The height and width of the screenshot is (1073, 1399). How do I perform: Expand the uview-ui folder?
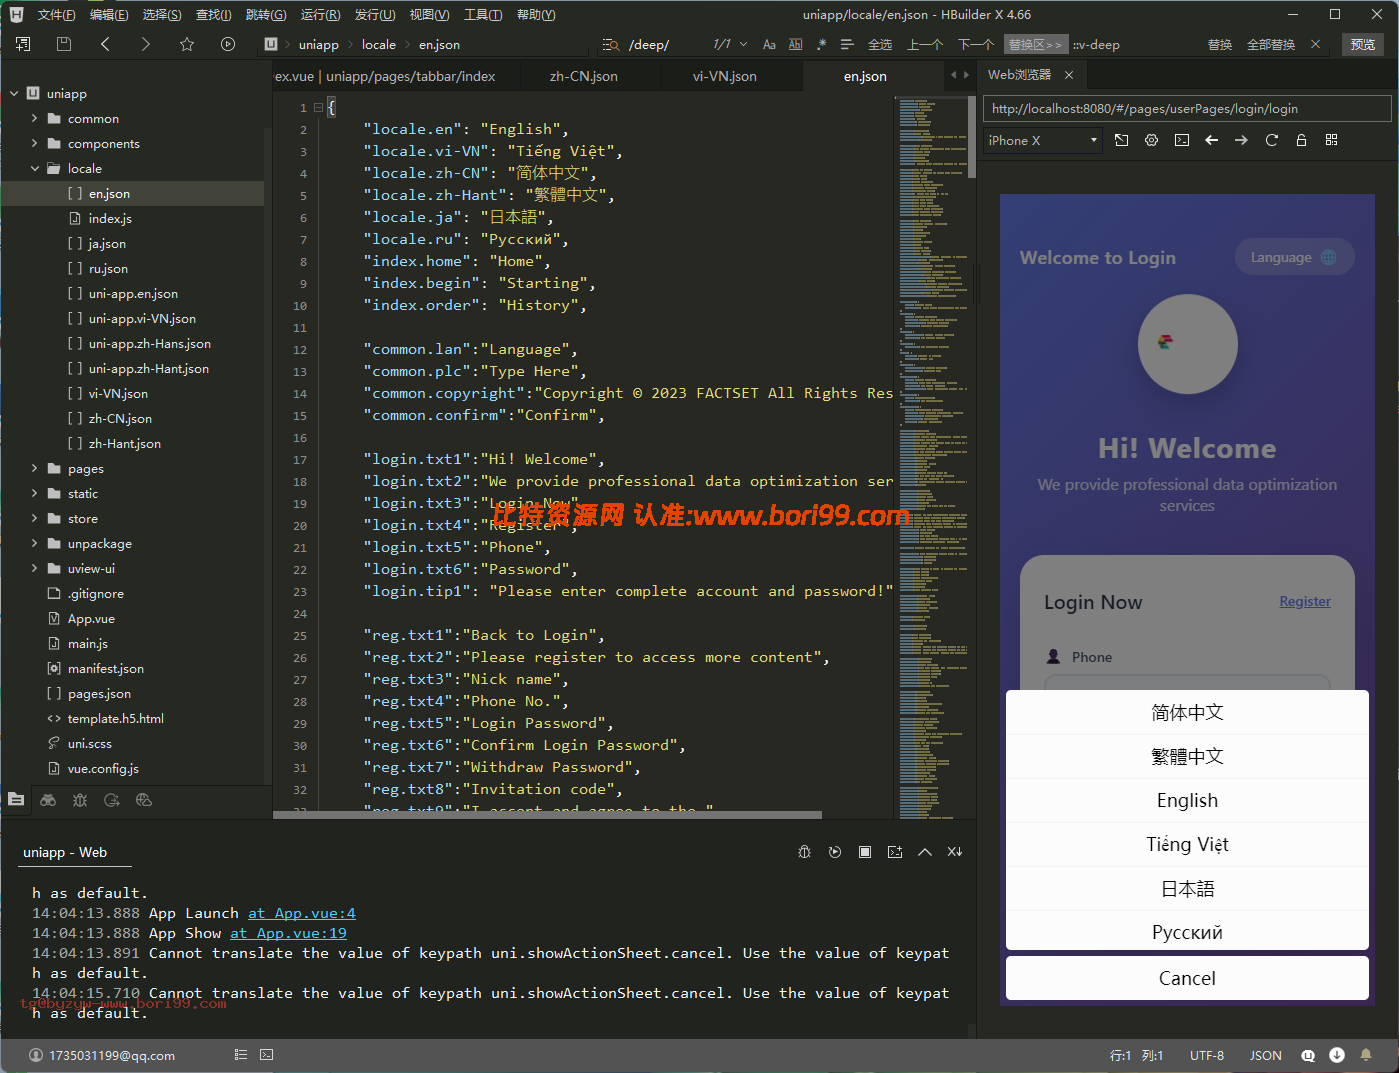click(35, 569)
